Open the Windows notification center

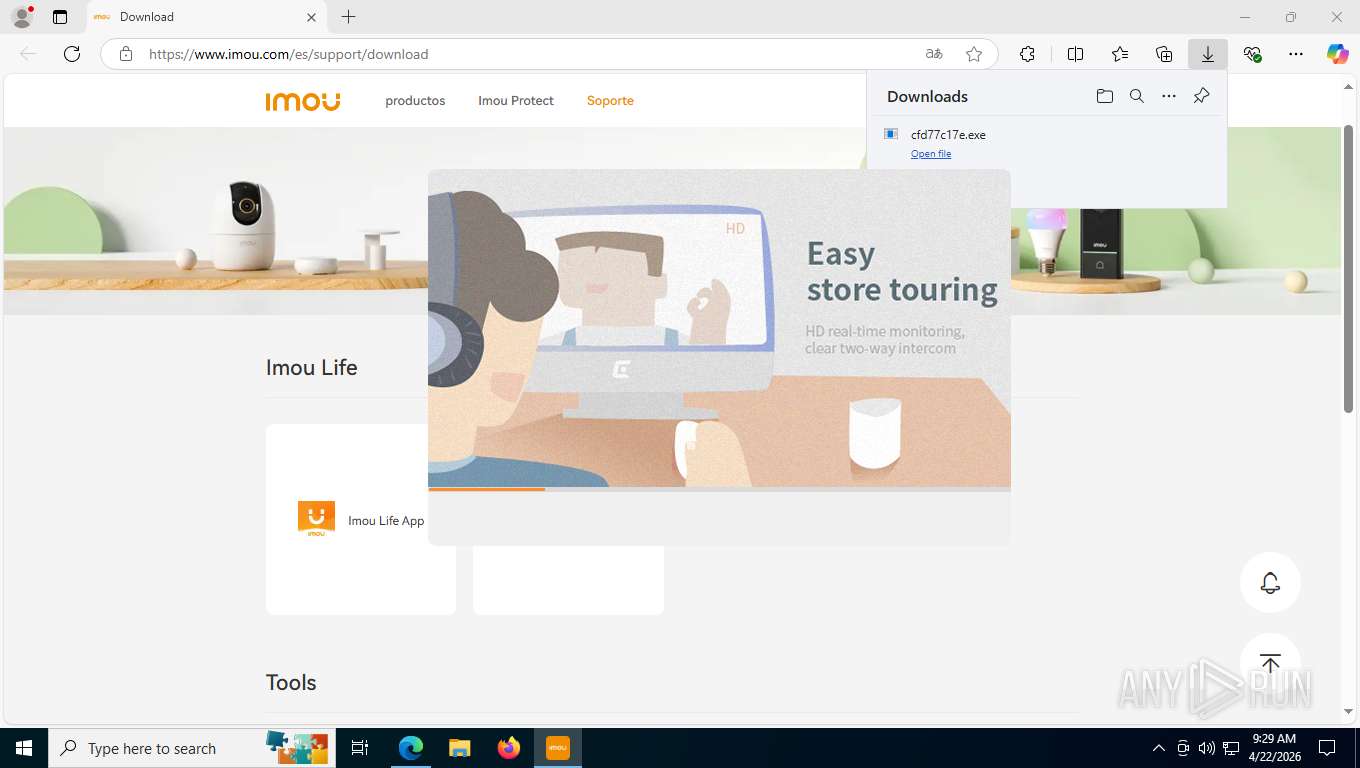1327,748
